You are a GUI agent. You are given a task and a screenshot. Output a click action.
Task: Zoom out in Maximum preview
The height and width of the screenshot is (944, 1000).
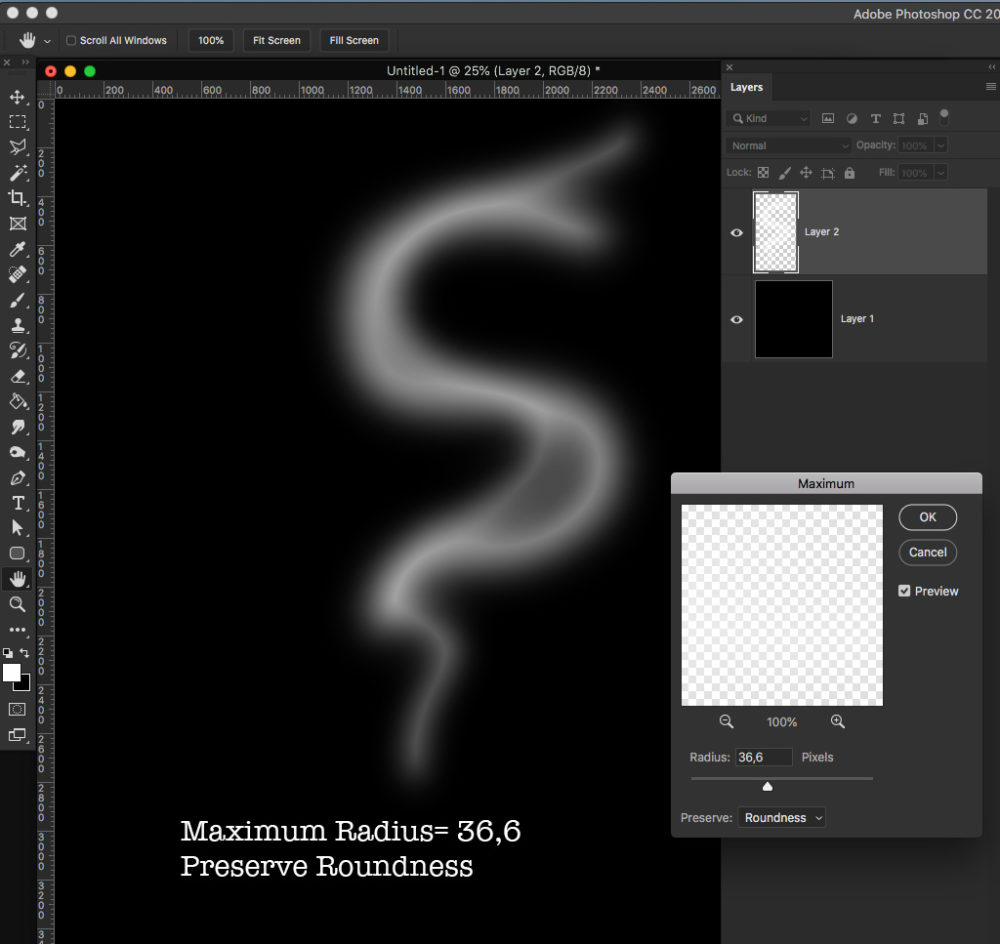pos(726,721)
